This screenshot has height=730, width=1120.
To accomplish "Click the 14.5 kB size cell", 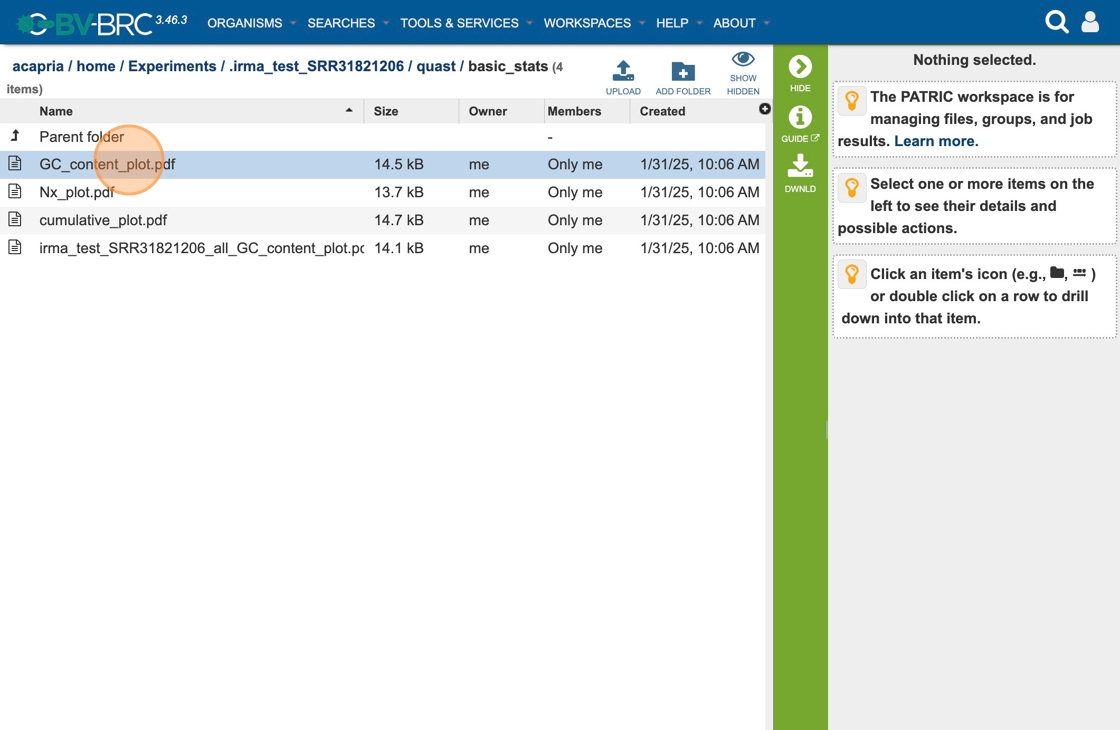I will pos(399,164).
